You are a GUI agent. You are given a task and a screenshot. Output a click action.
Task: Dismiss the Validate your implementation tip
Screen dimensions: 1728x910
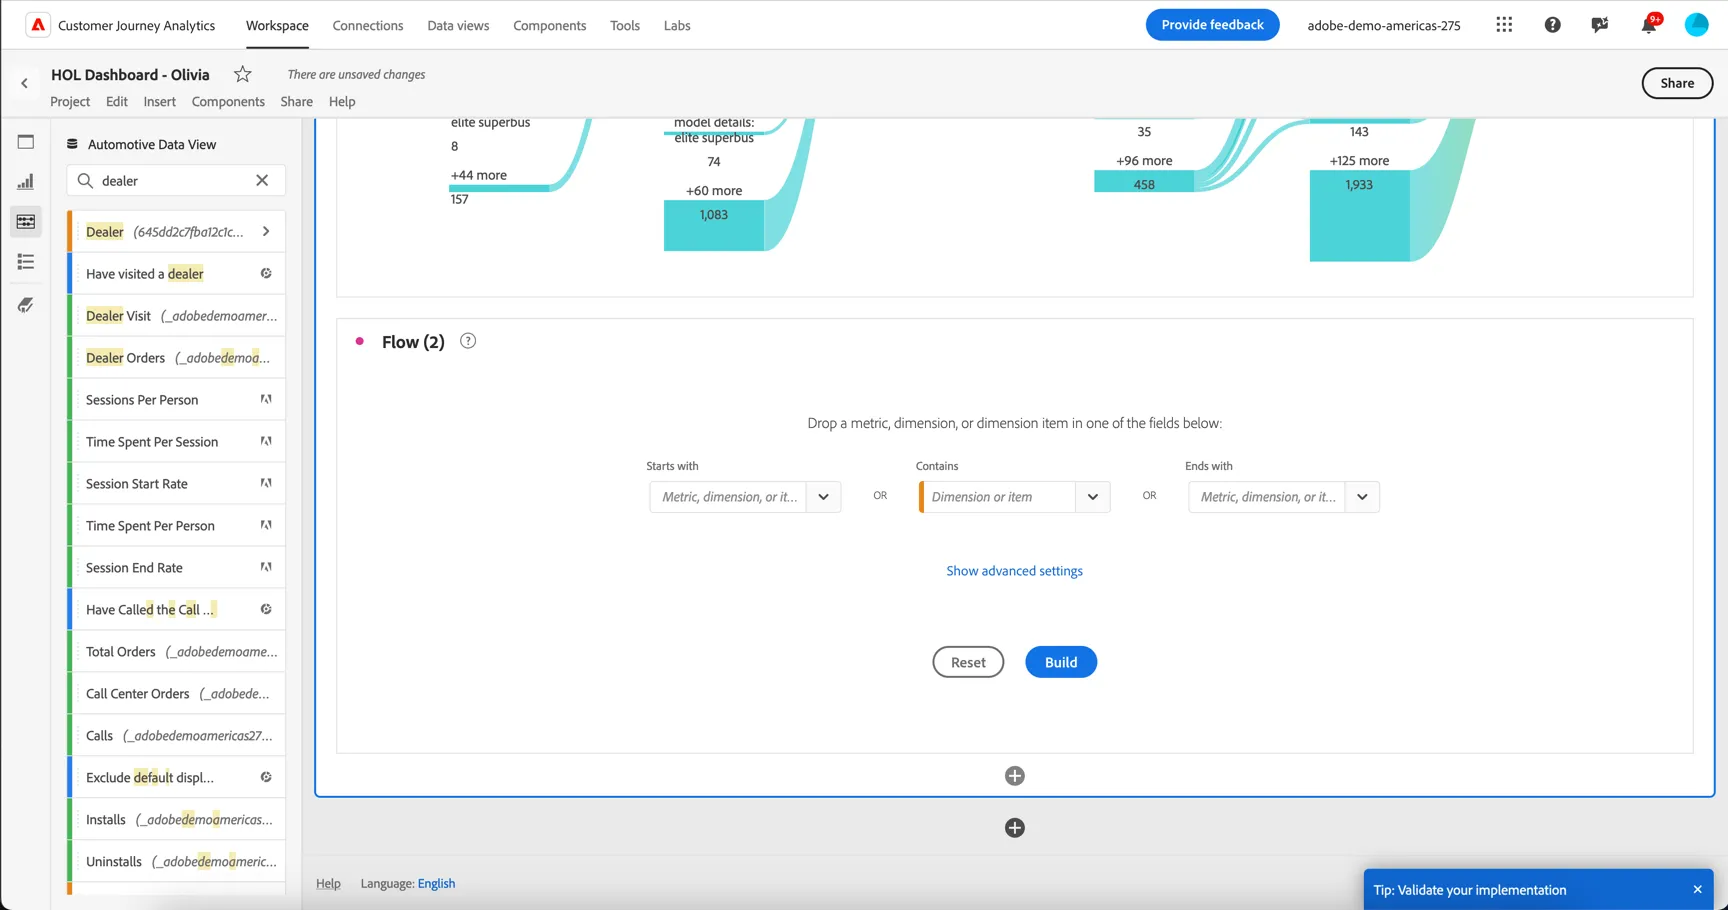coord(1697,890)
